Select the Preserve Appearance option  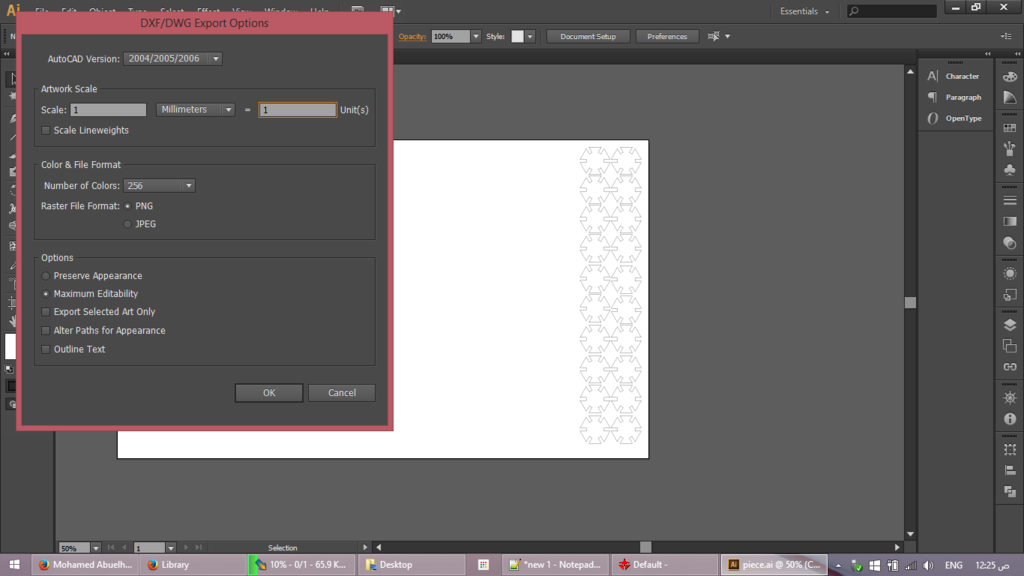click(46, 276)
